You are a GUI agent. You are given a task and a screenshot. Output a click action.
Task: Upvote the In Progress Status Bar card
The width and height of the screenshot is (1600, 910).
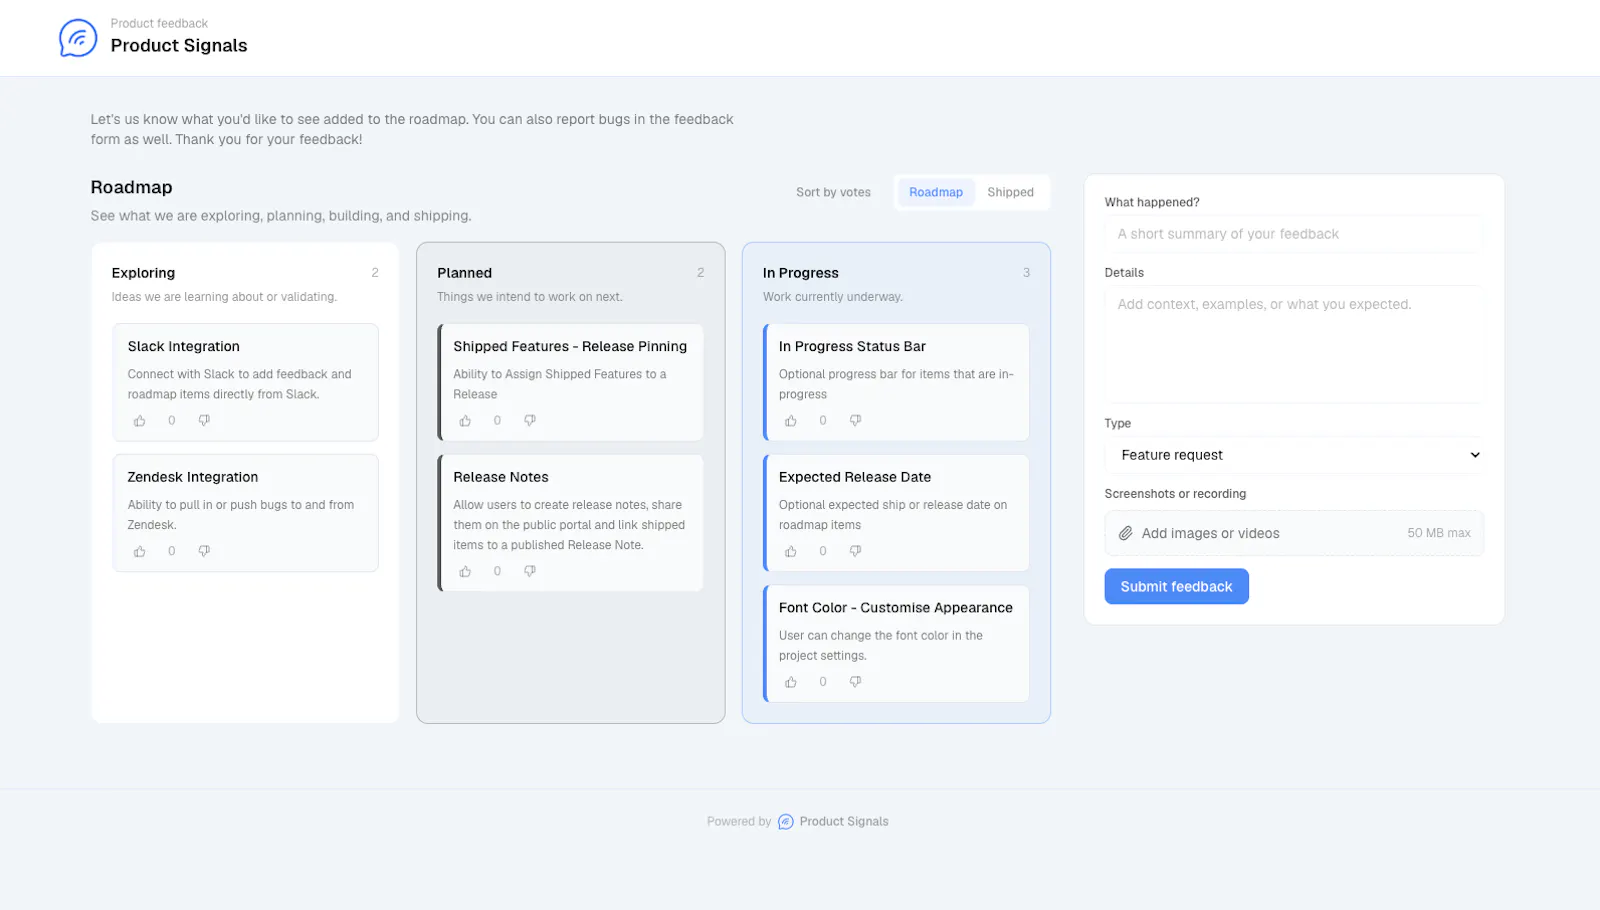[x=791, y=421]
